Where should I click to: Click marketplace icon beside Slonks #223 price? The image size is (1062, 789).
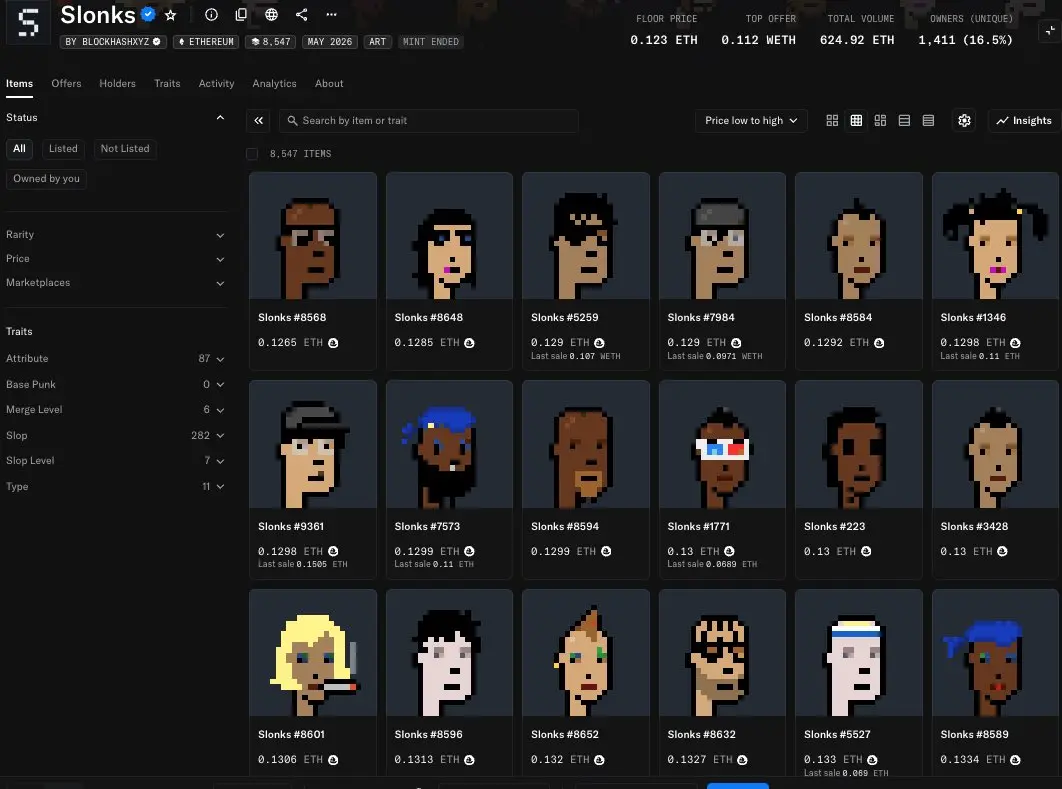tap(866, 551)
